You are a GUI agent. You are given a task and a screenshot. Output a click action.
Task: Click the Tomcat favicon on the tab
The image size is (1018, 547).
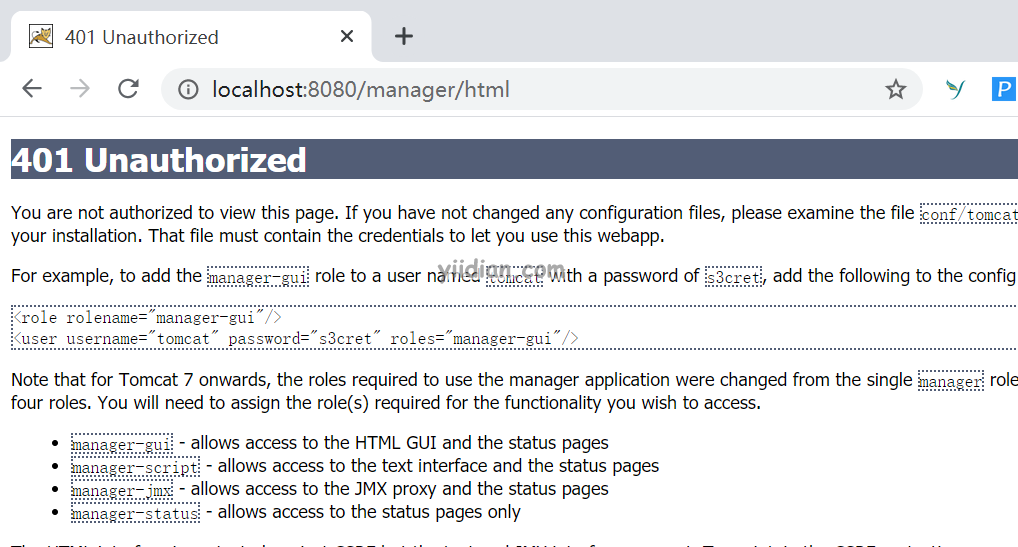(x=41, y=36)
